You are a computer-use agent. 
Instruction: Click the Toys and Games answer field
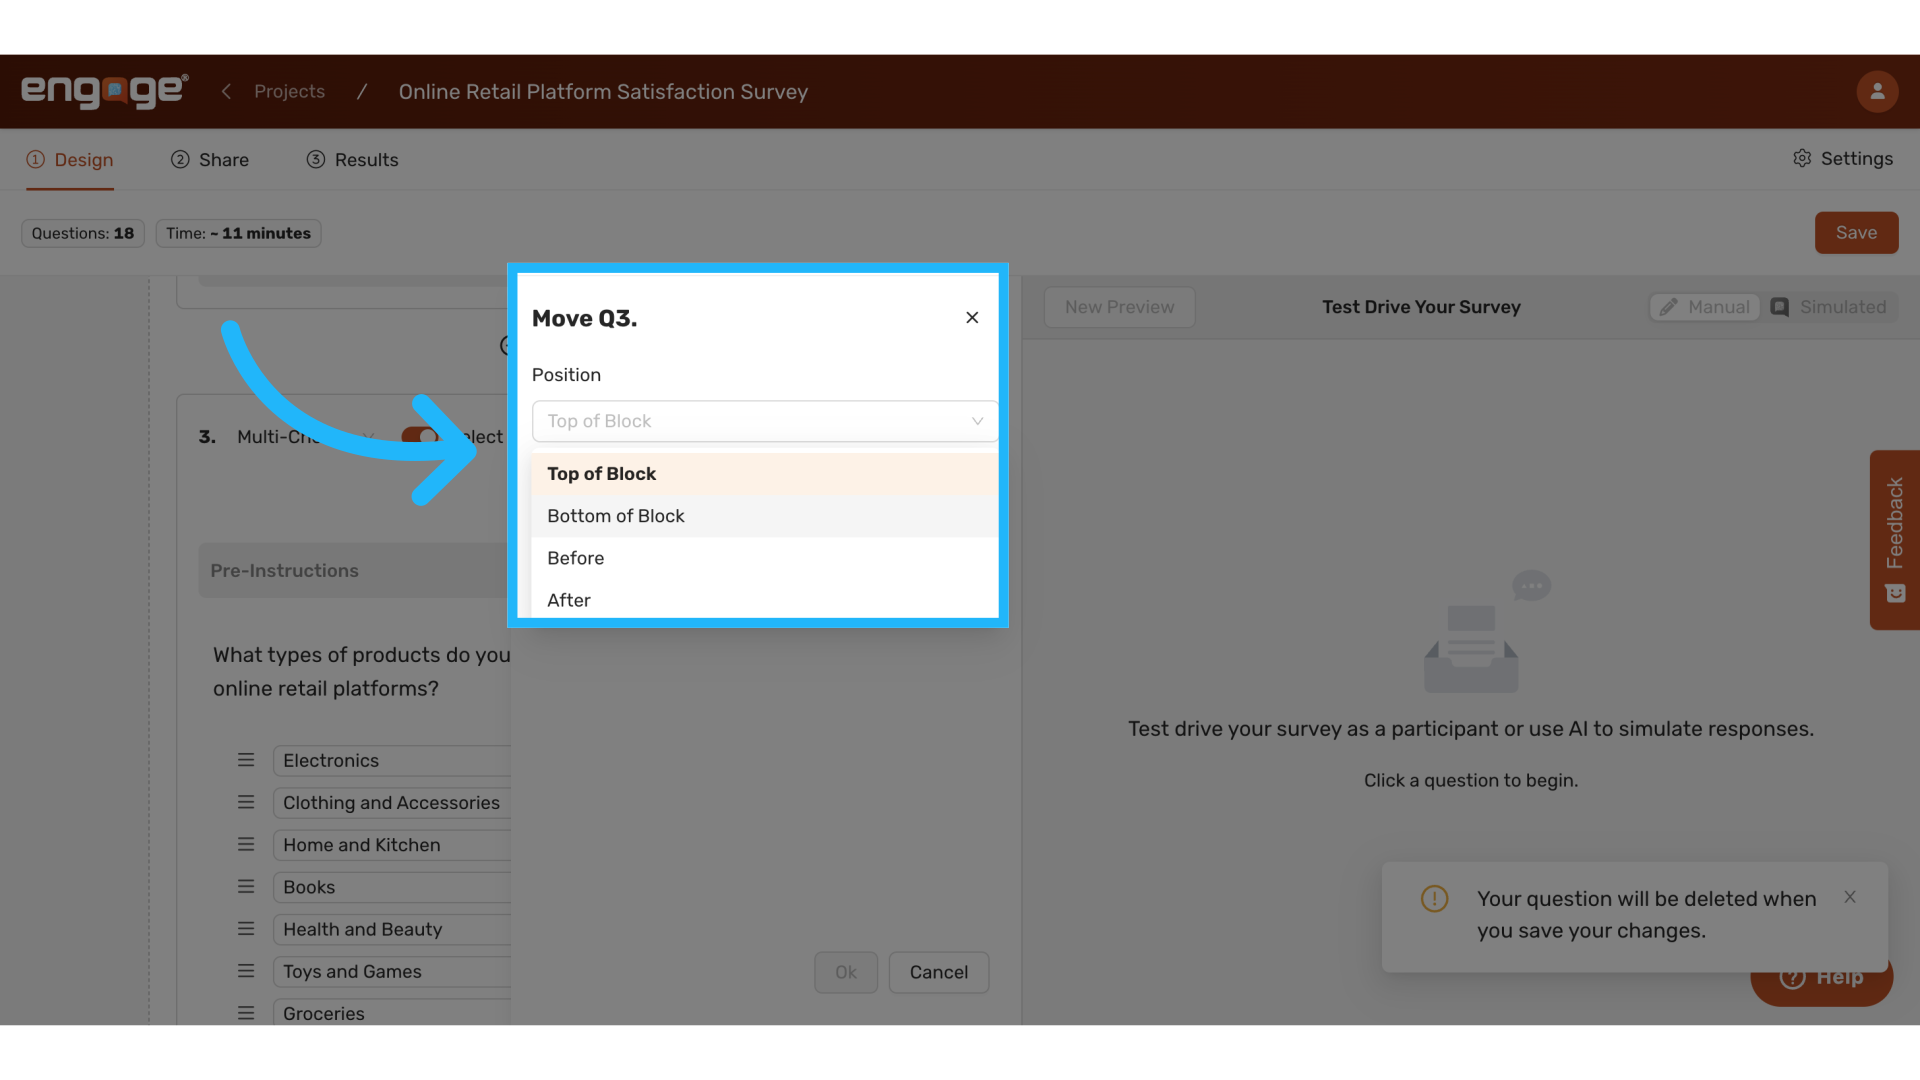(392, 971)
